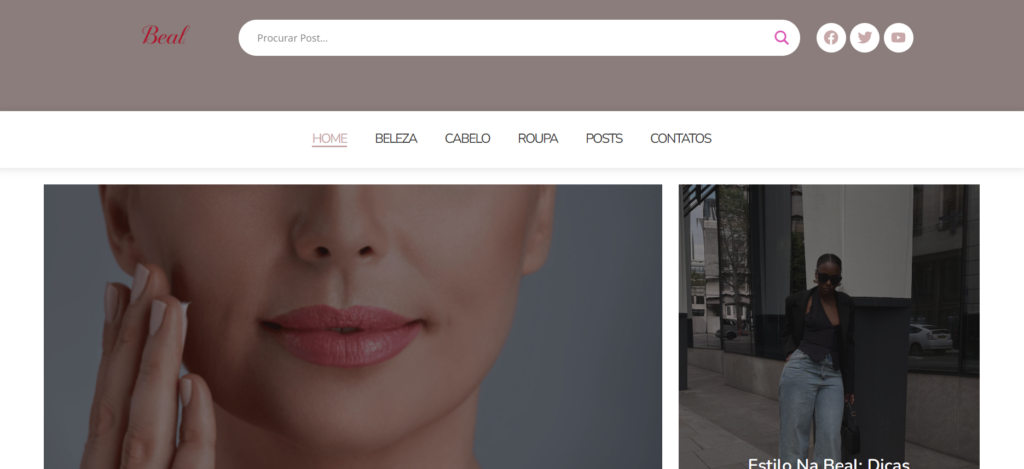Go to the HOME menu item
Viewport: 1024px width, 469px height.
(329, 138)
